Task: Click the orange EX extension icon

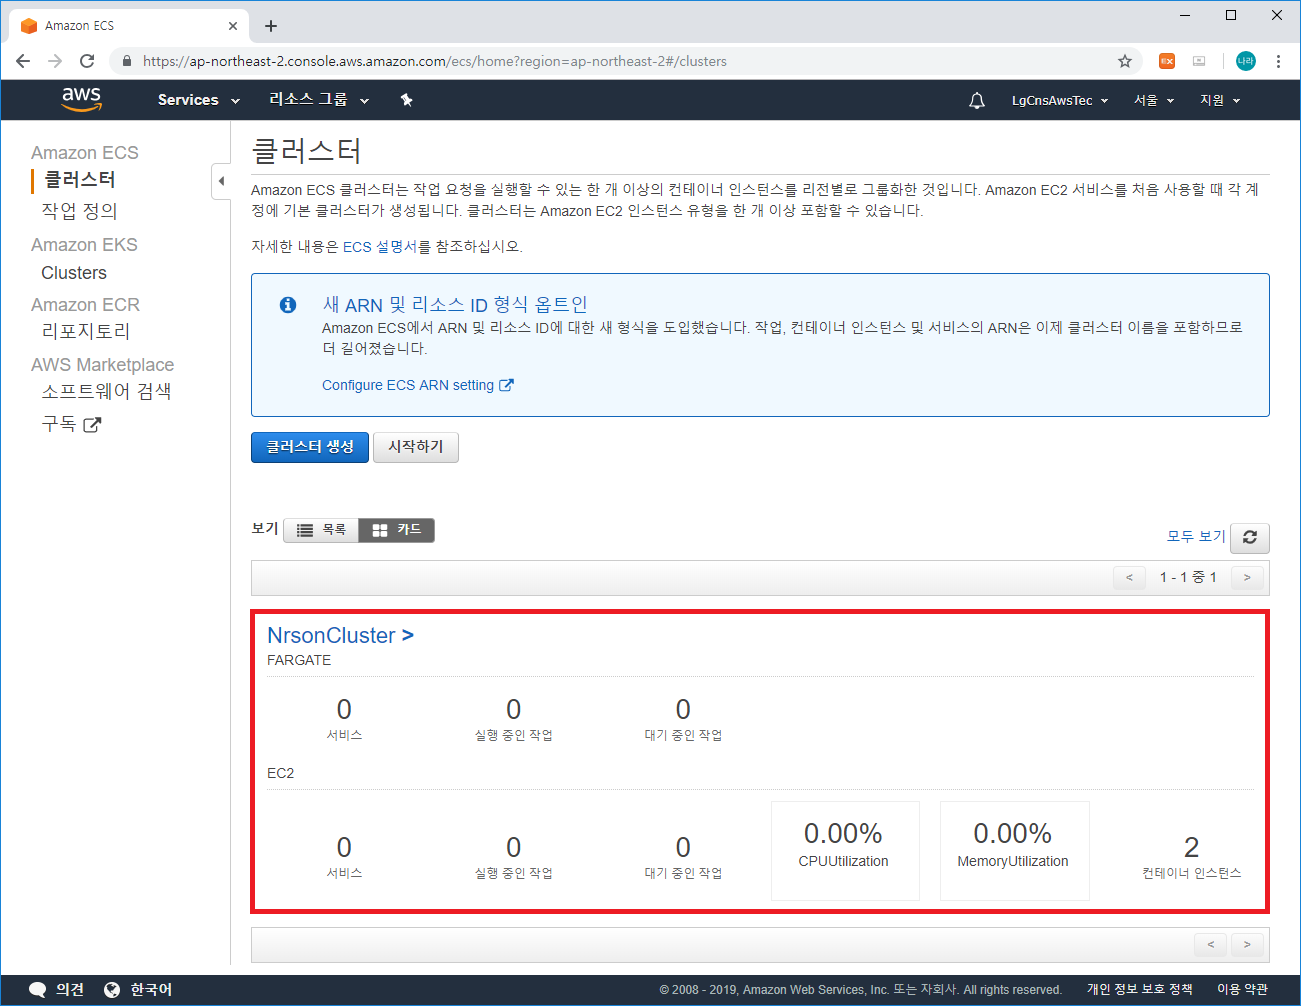Action: [x=1167, y=61]
